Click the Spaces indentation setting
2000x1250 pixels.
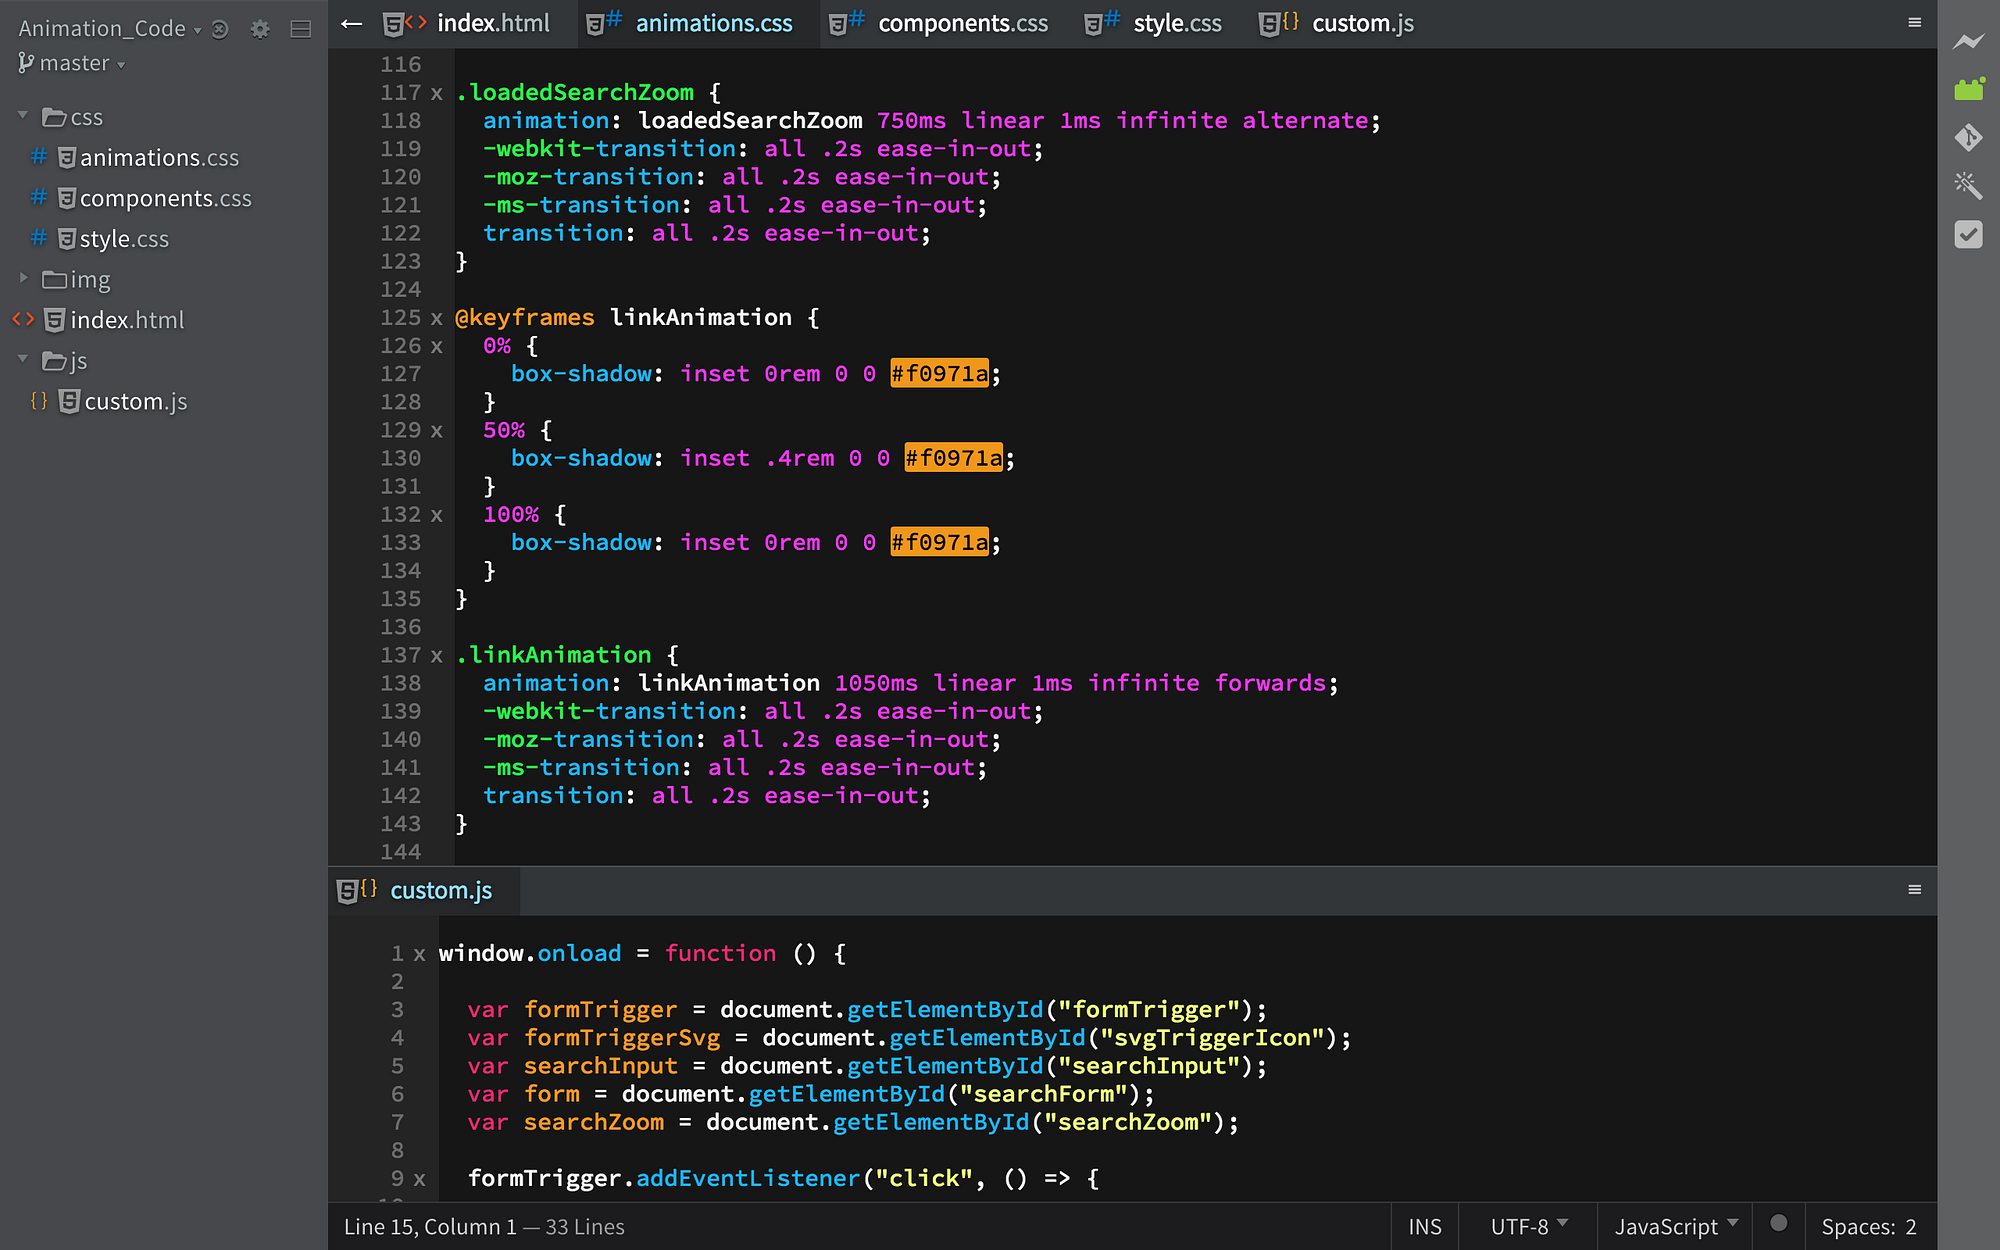(1868, 1227)
